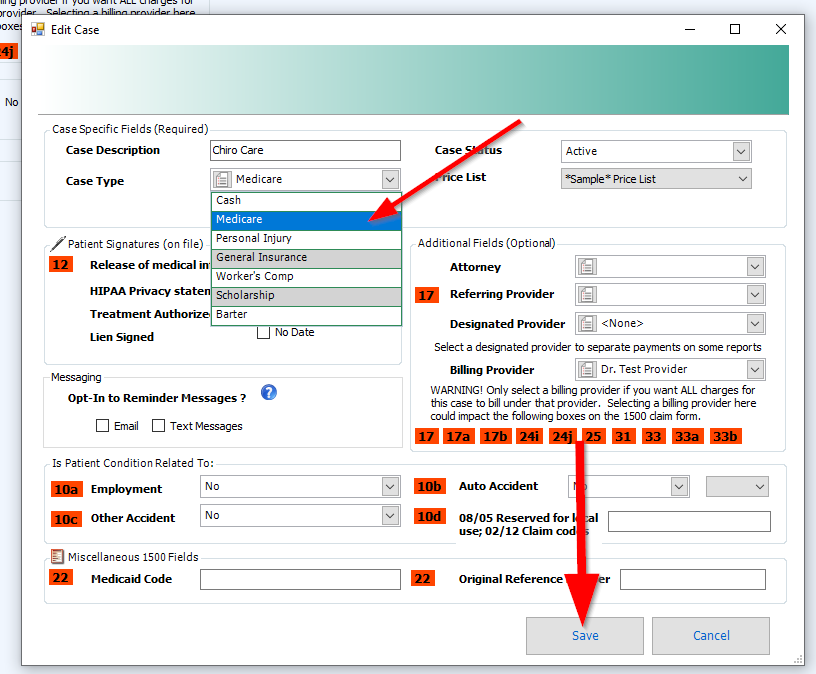
Task: Click the document icon in Case Type field
Action: click(222, 180)
